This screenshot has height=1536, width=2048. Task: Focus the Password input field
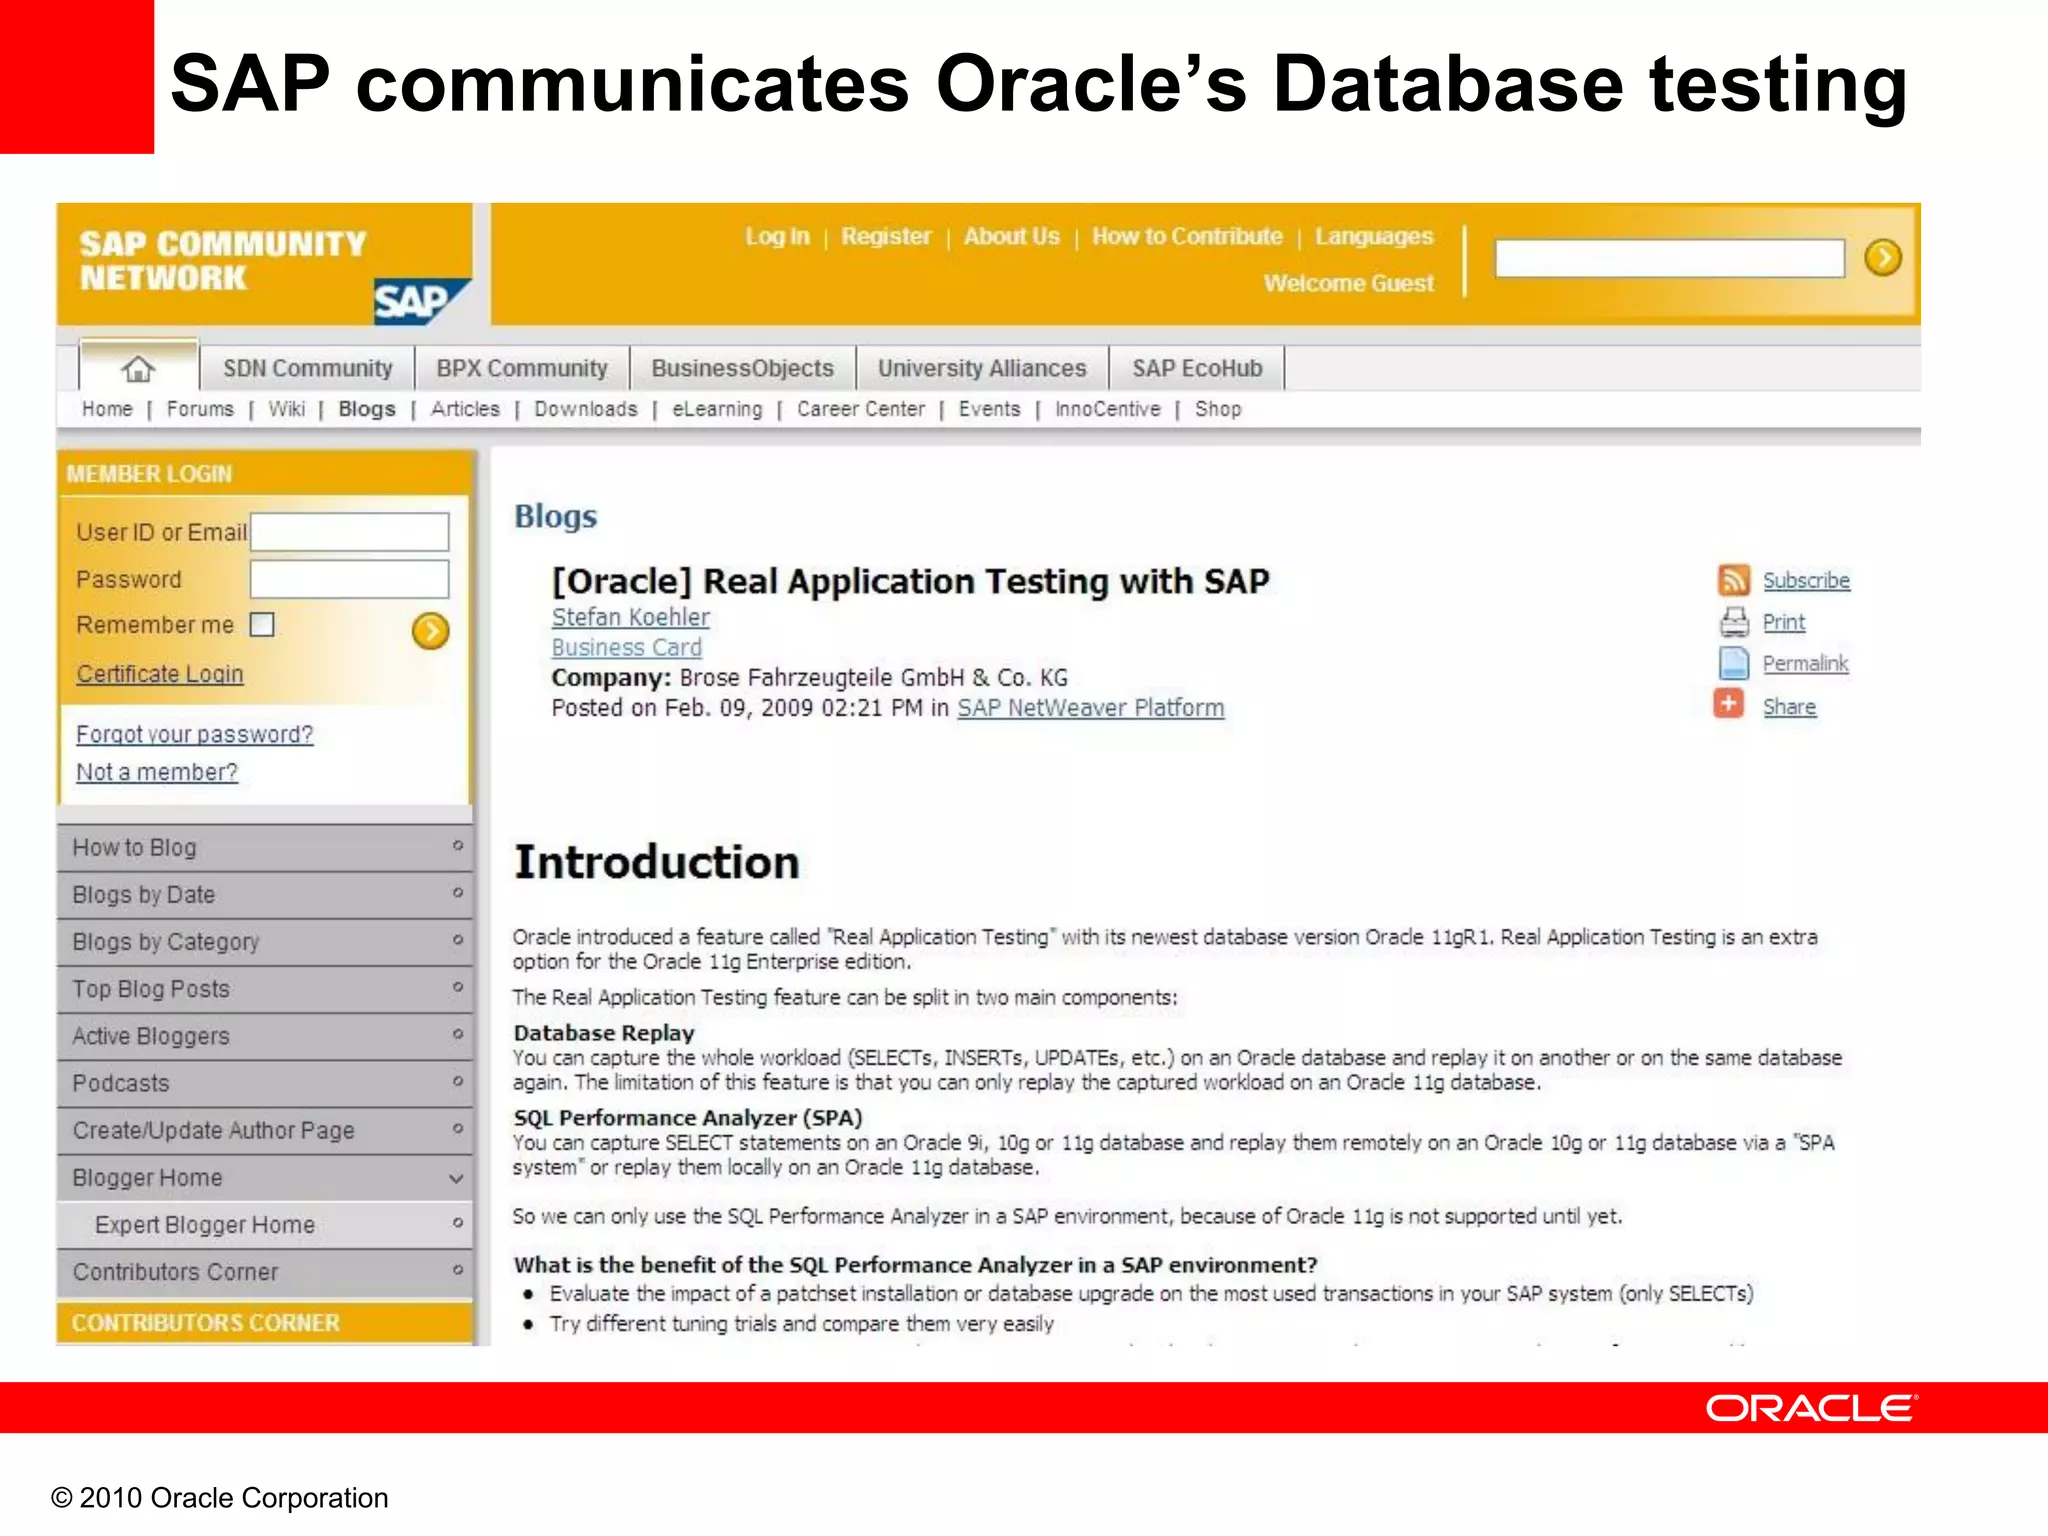click(349, 579)
